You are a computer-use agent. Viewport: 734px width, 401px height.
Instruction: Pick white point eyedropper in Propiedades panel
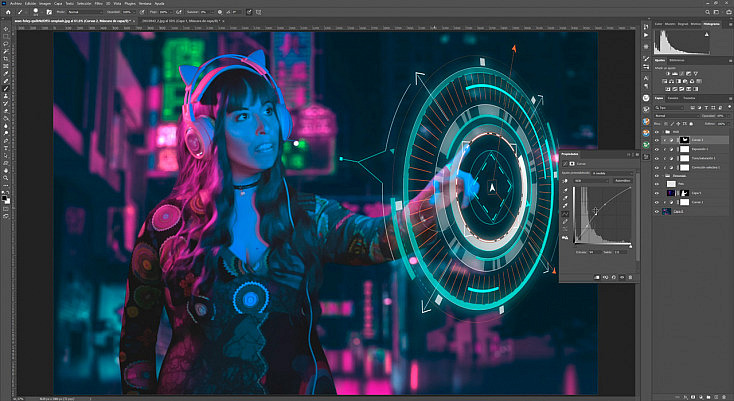[565, 205]
